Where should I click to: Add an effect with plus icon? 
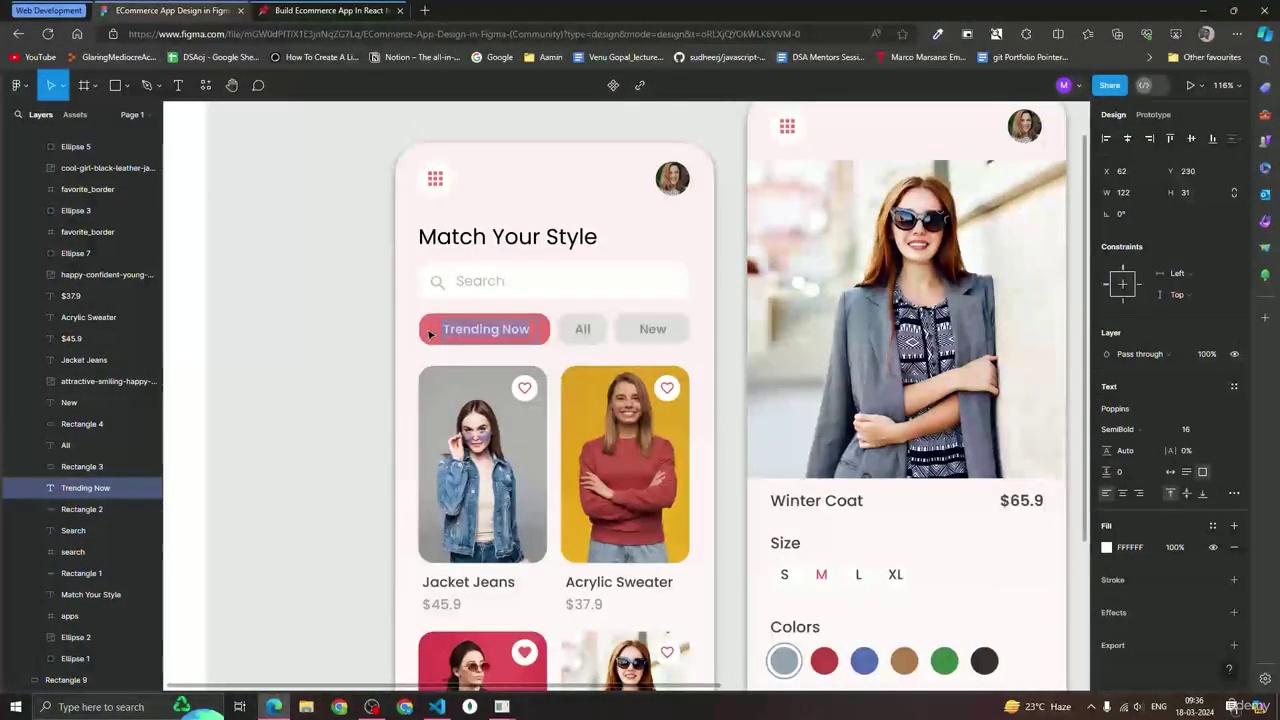pos(1234,613)
